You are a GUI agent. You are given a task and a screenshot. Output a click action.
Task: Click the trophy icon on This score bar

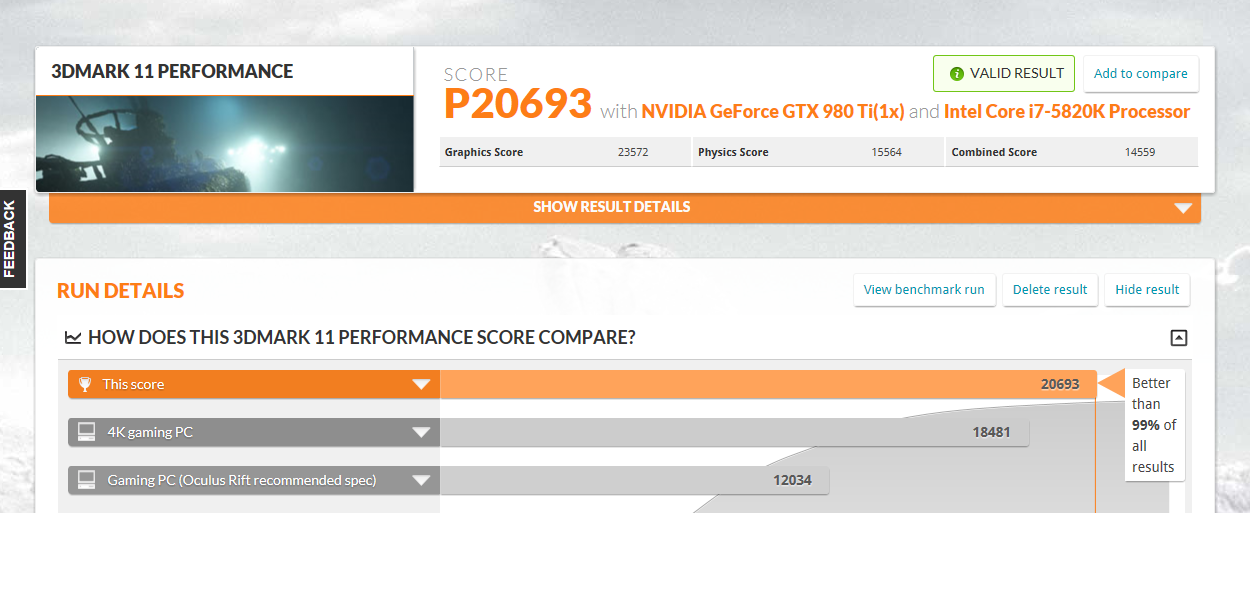click(85, 383)
